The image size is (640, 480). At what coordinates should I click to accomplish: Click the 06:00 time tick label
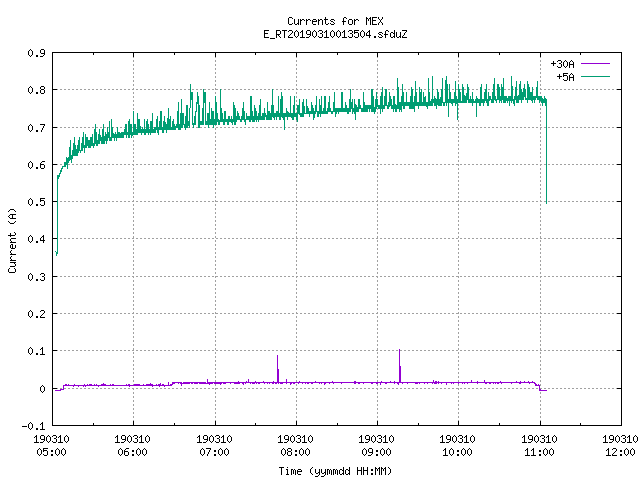(x=133, y=452)
